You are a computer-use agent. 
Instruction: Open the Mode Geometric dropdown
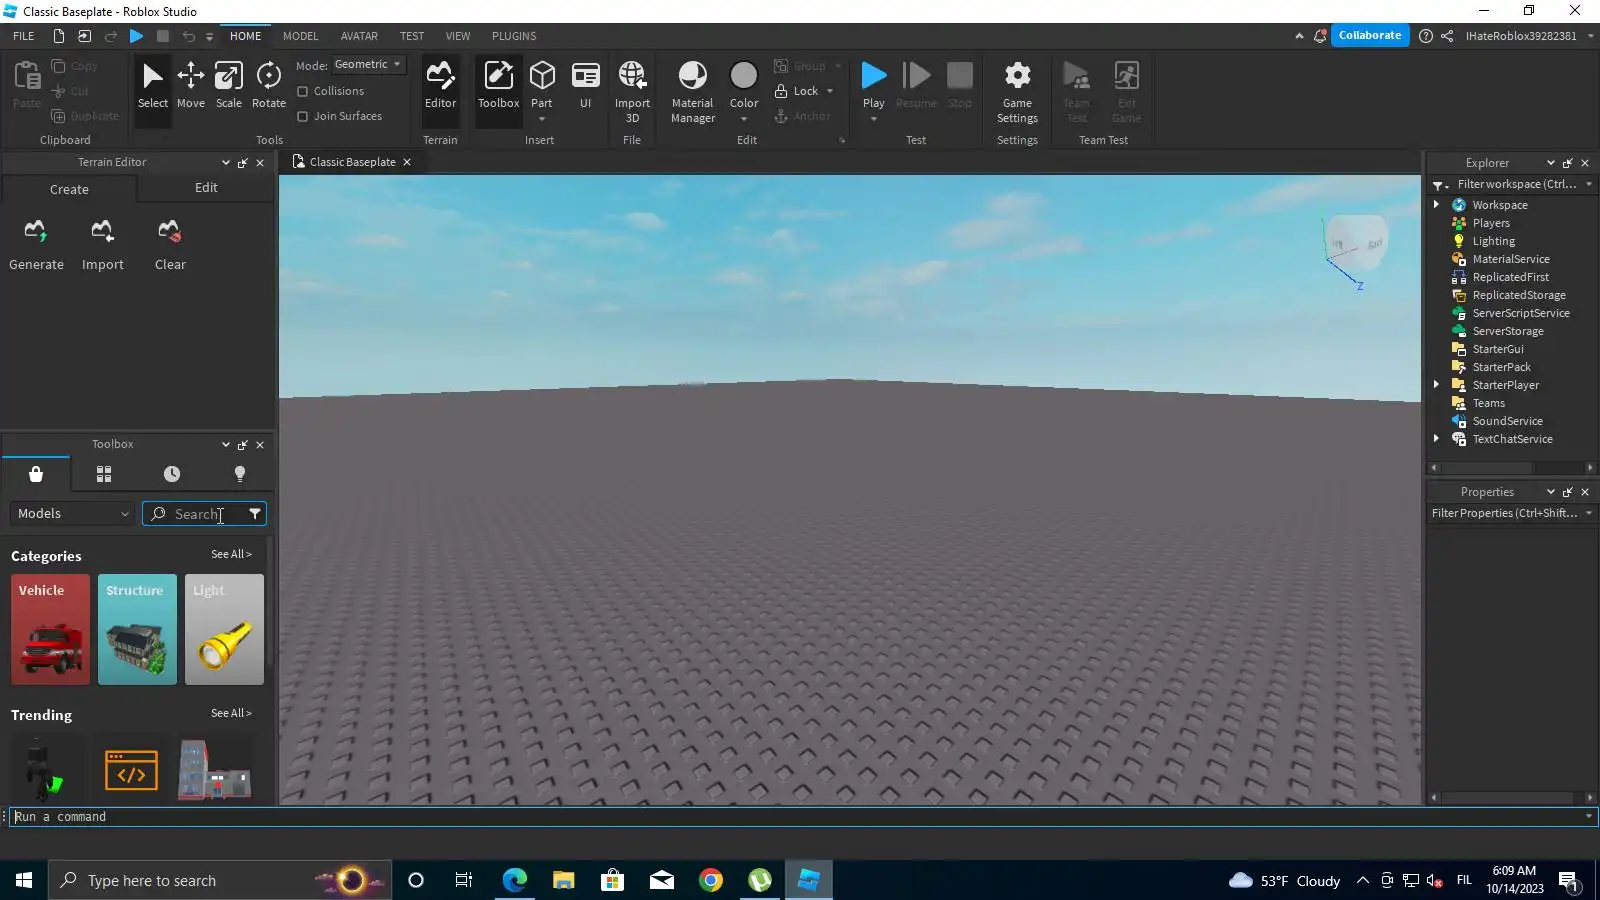point(369,64)
